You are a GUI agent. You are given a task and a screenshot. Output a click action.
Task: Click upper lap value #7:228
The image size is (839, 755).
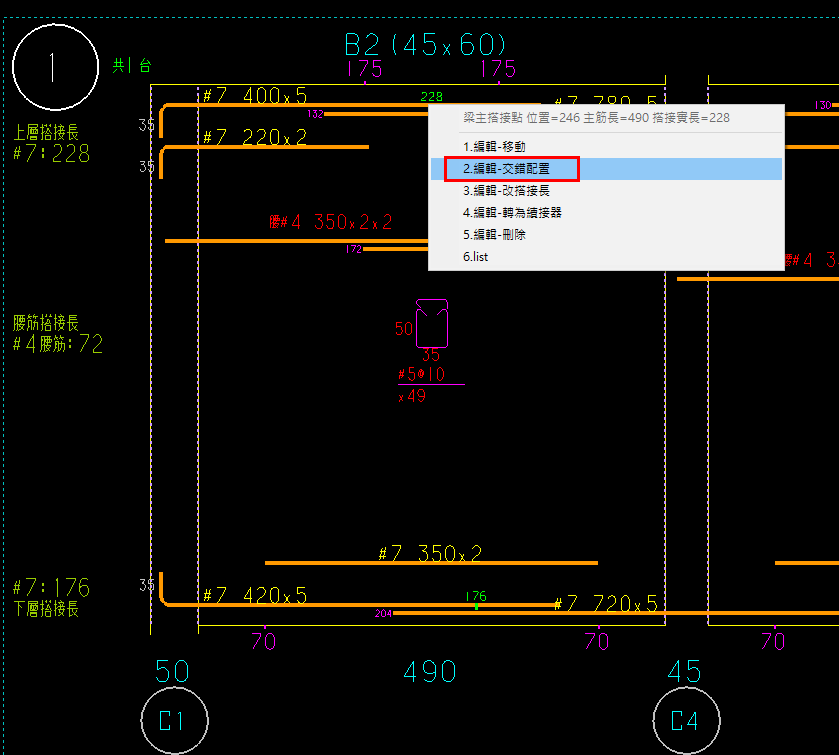tap(51, 154)
